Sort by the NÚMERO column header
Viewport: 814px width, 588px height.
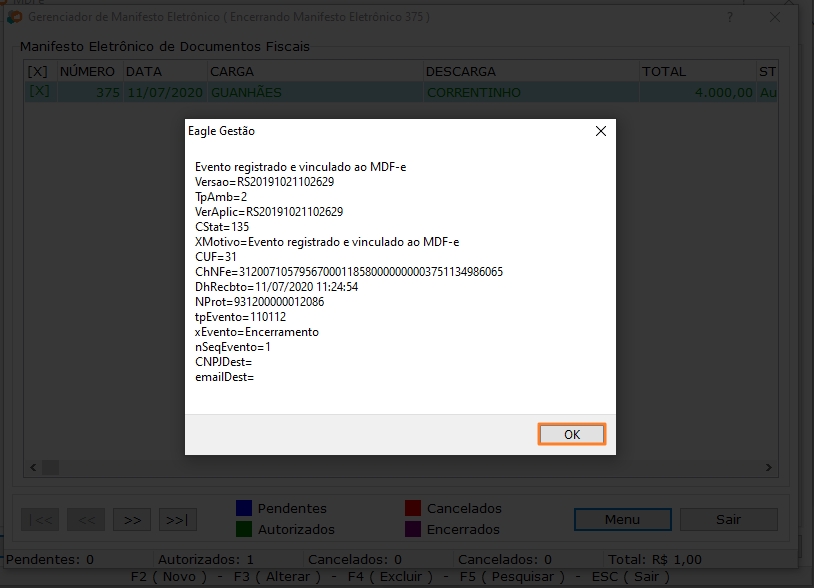coord(87,71)
